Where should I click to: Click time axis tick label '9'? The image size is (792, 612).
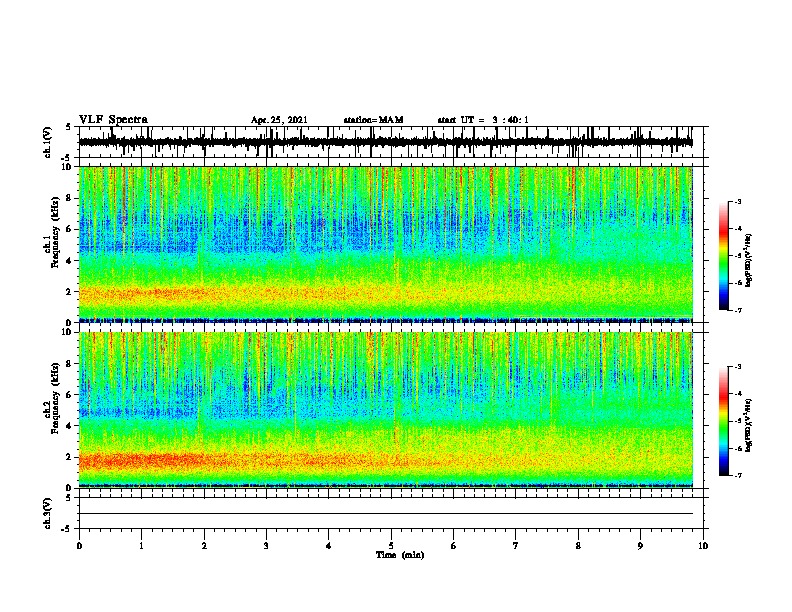[x=640, y=546]
